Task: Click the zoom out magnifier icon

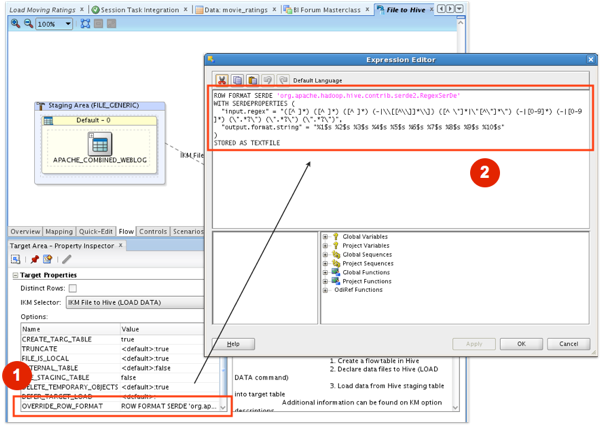Action: click(x=28, y=24)
